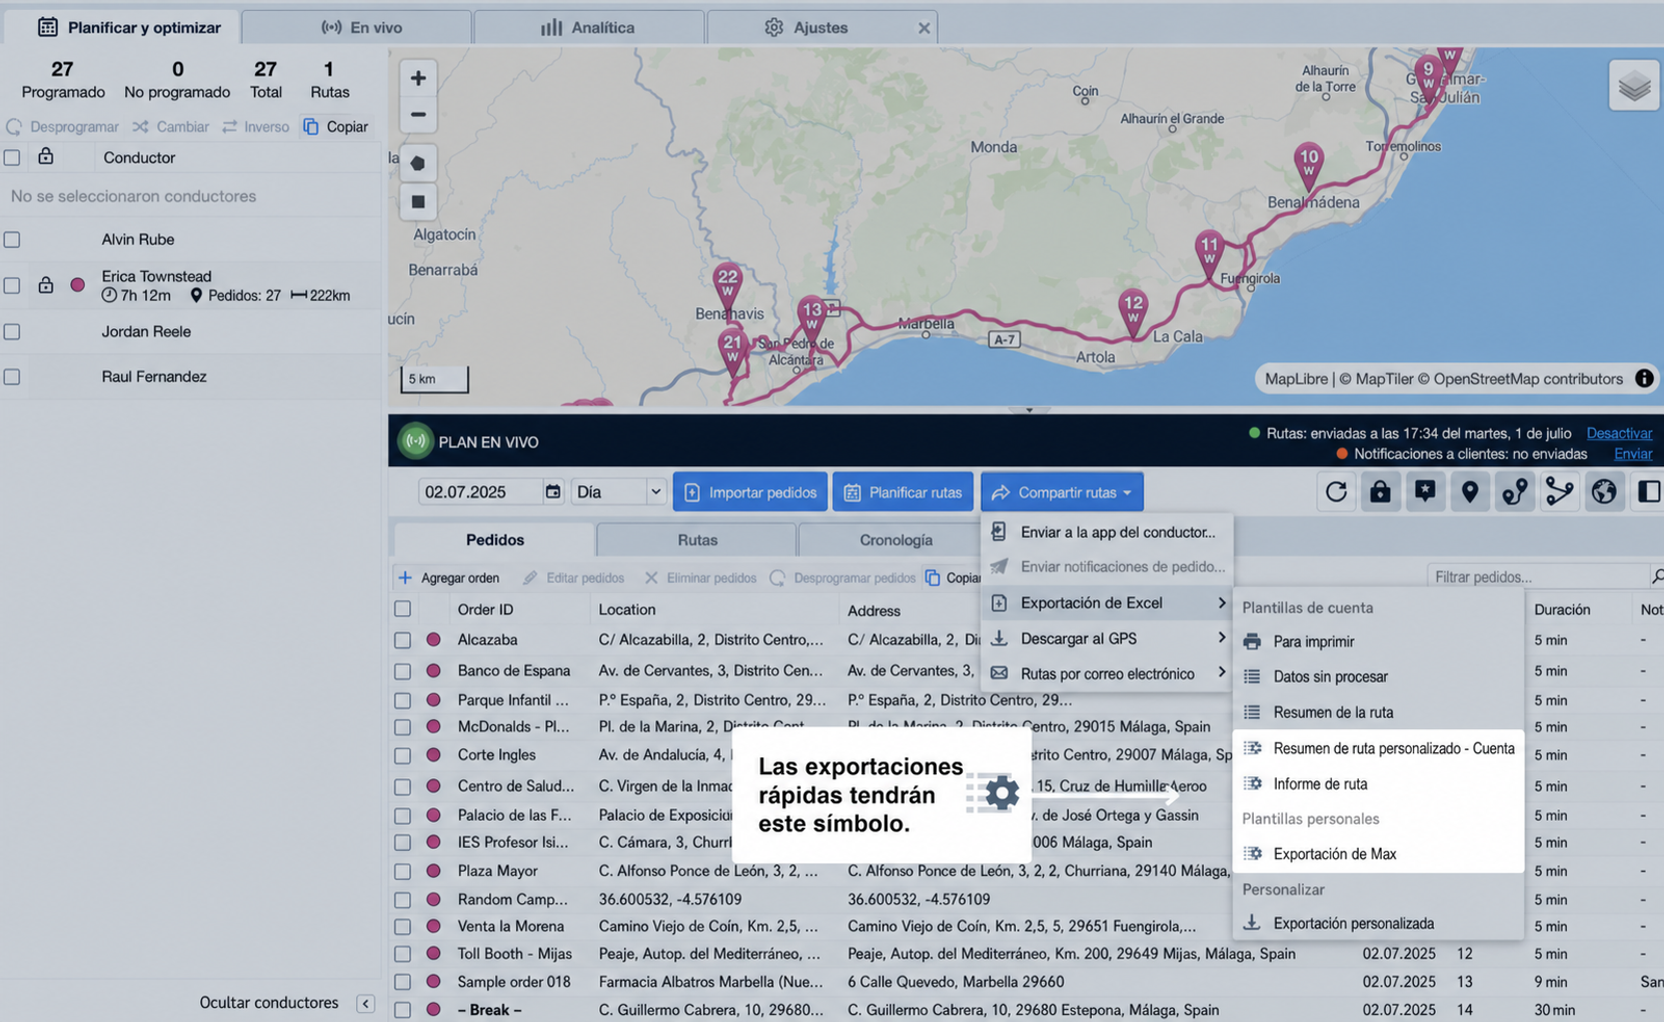This screenshot has height=1022, width=1664.
Task: Switch to the En vivo tab
Action: pyautogui.click(x=357, y=27)
